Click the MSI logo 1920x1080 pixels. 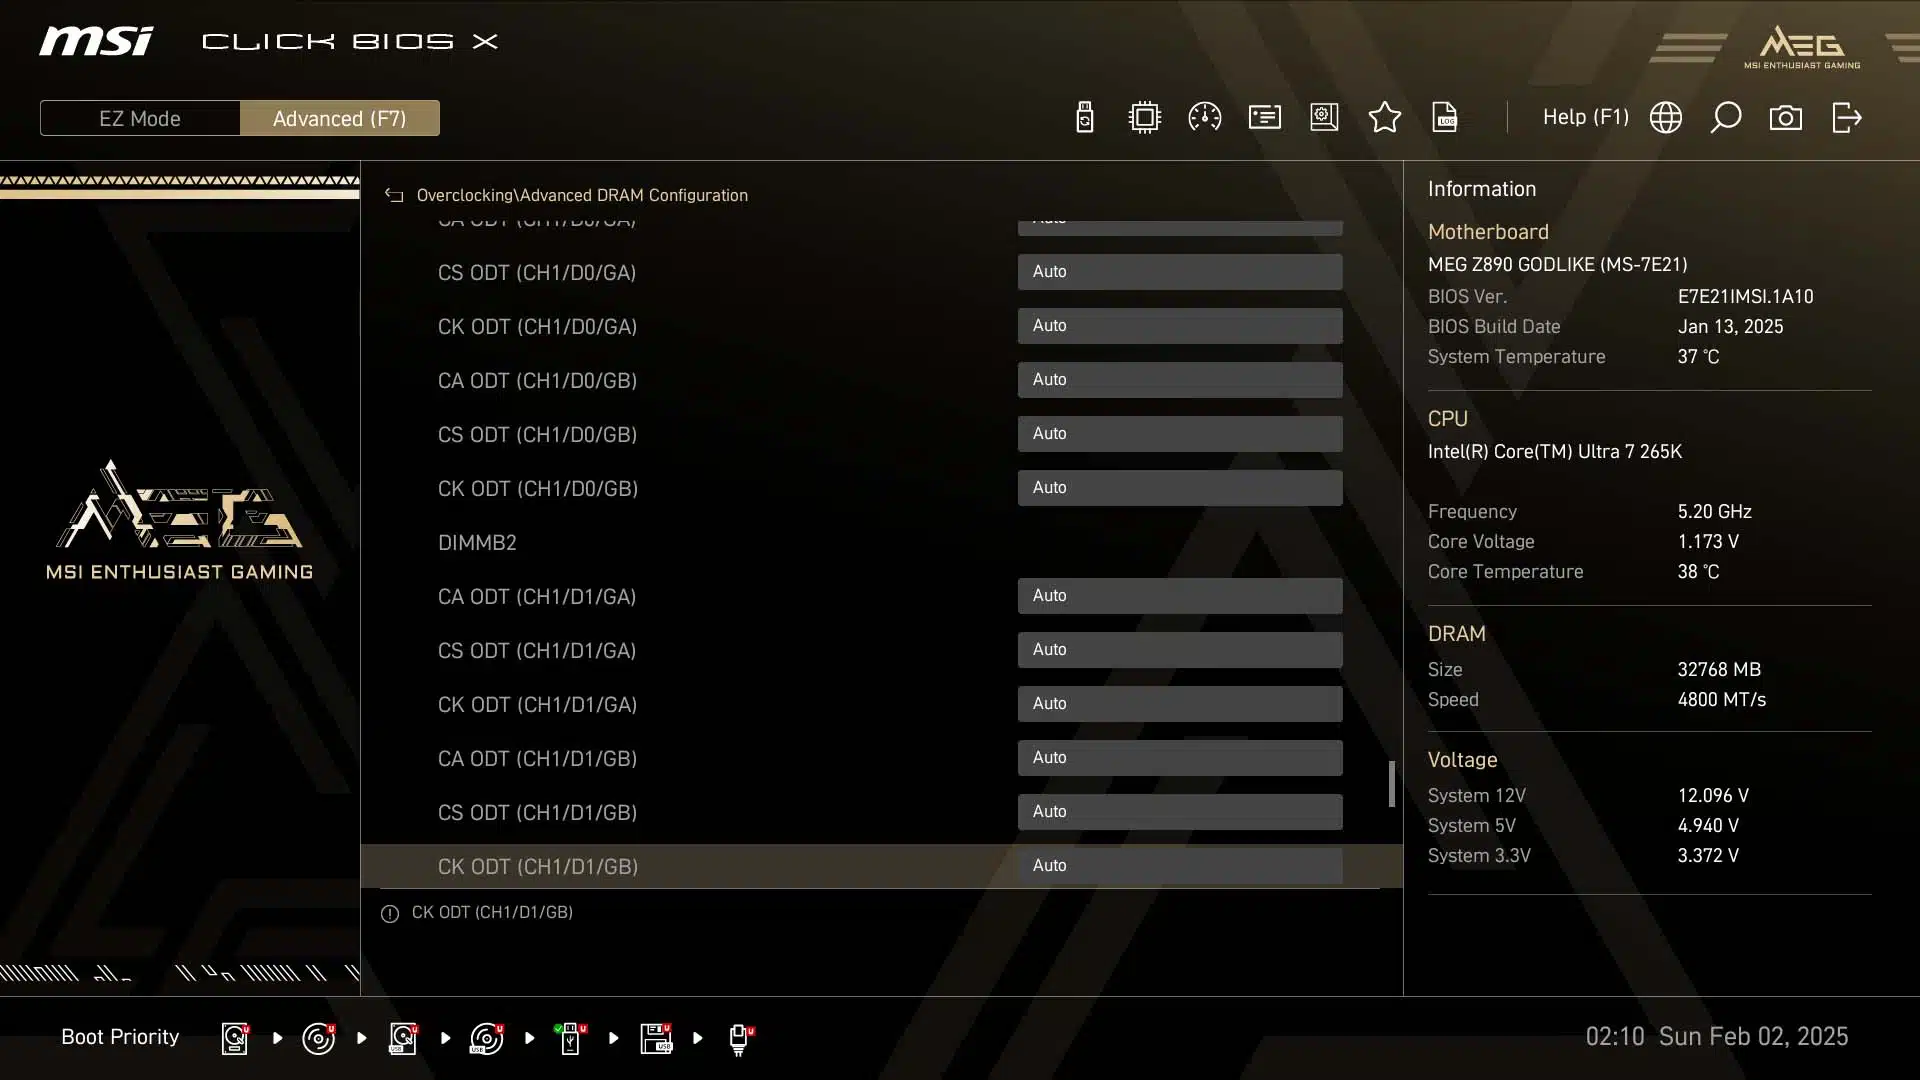(96, 41)
